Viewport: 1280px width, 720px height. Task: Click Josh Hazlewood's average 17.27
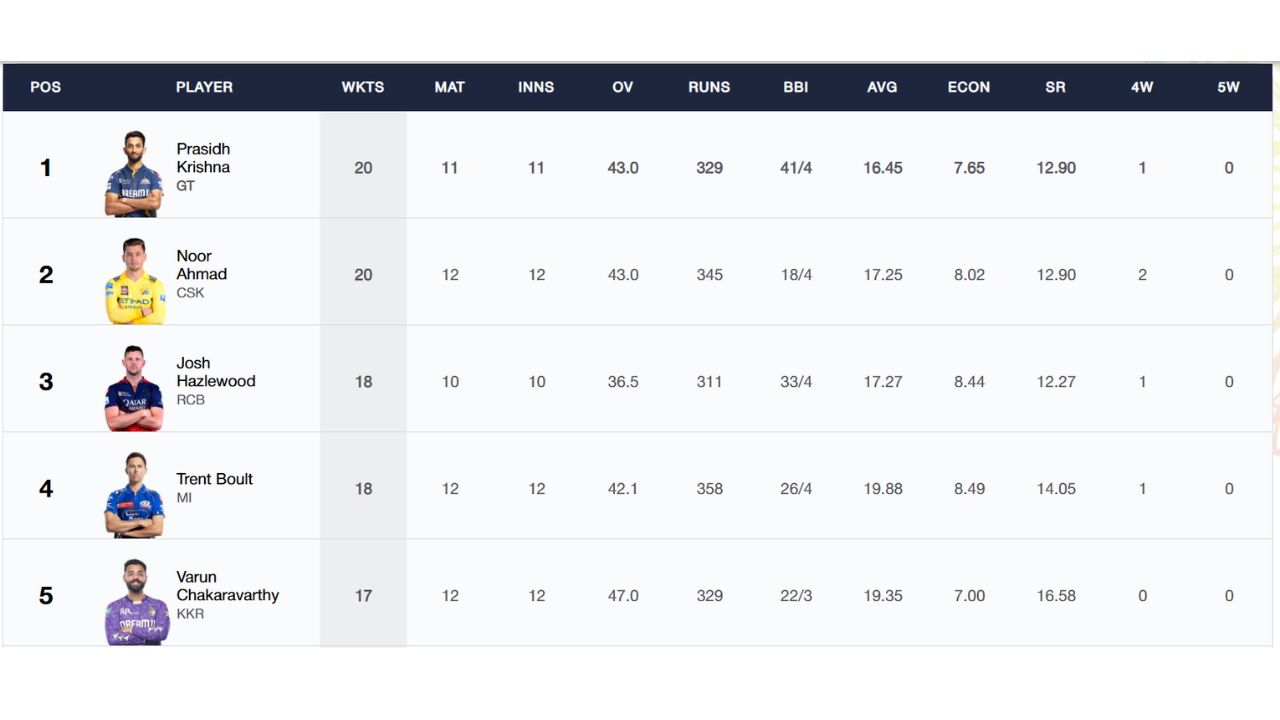coord(883,382)
